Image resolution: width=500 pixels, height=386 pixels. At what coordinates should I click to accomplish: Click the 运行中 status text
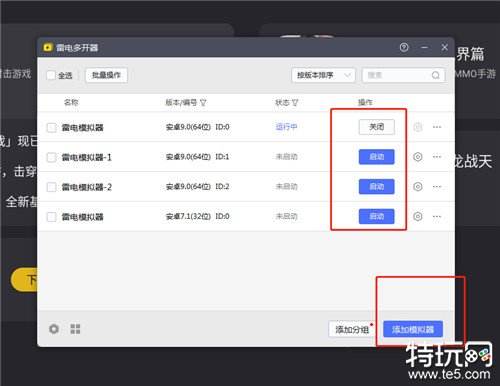(286, 127)
